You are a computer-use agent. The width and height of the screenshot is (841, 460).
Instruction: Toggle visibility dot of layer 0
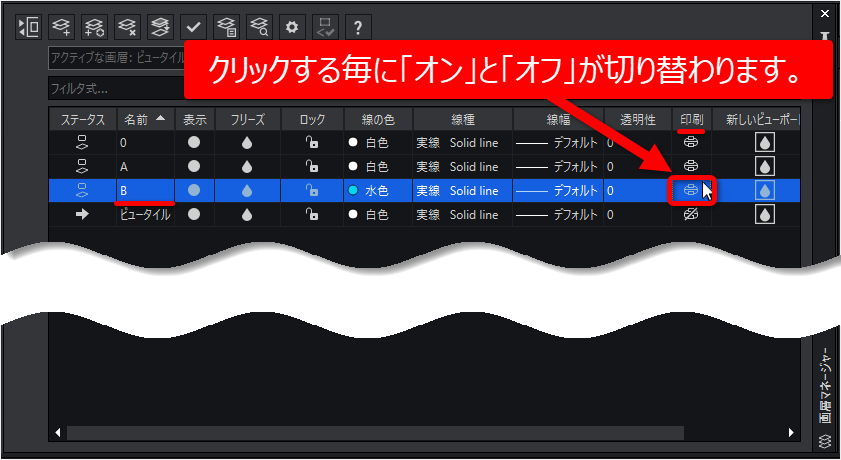(194, 143)
